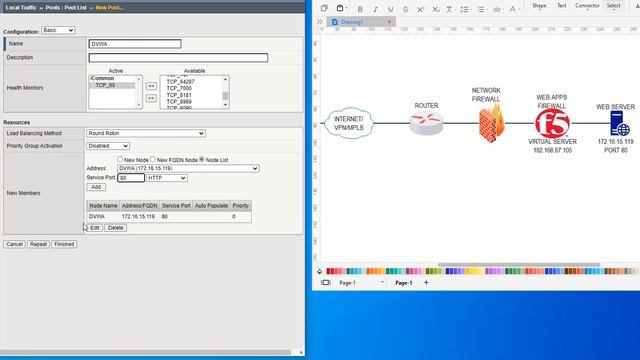Select the Router shape in the diagram
Screen dimensions: 640x360
coord(426,124)
